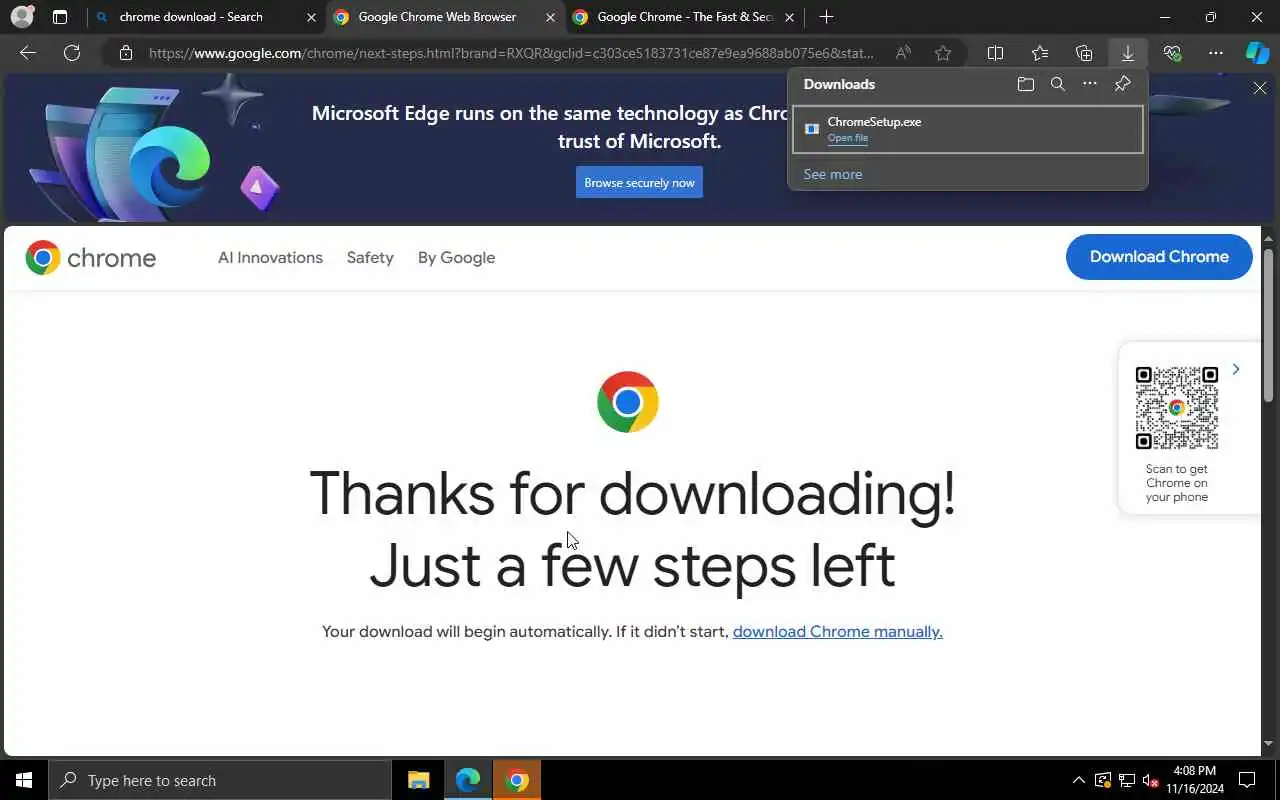Open Windows notification center
This screenshot has height=800, width=1280.
coord(1247,780)
